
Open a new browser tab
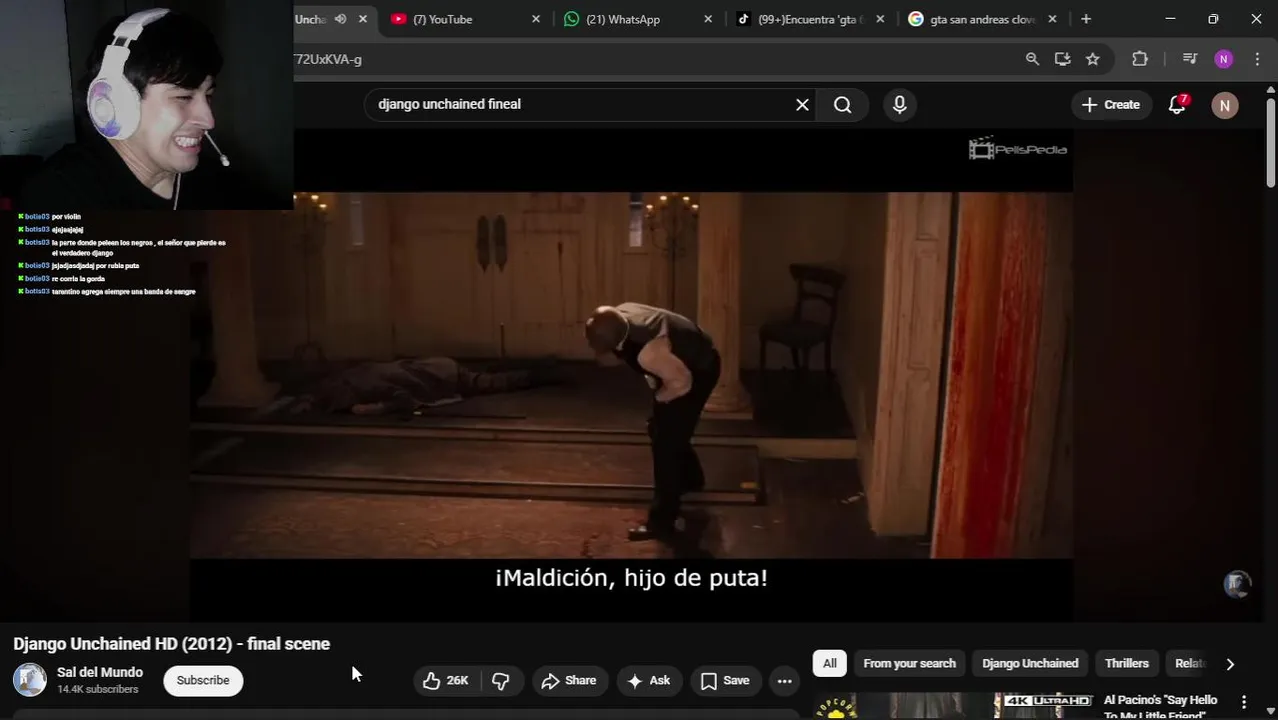coord(1086,19)
